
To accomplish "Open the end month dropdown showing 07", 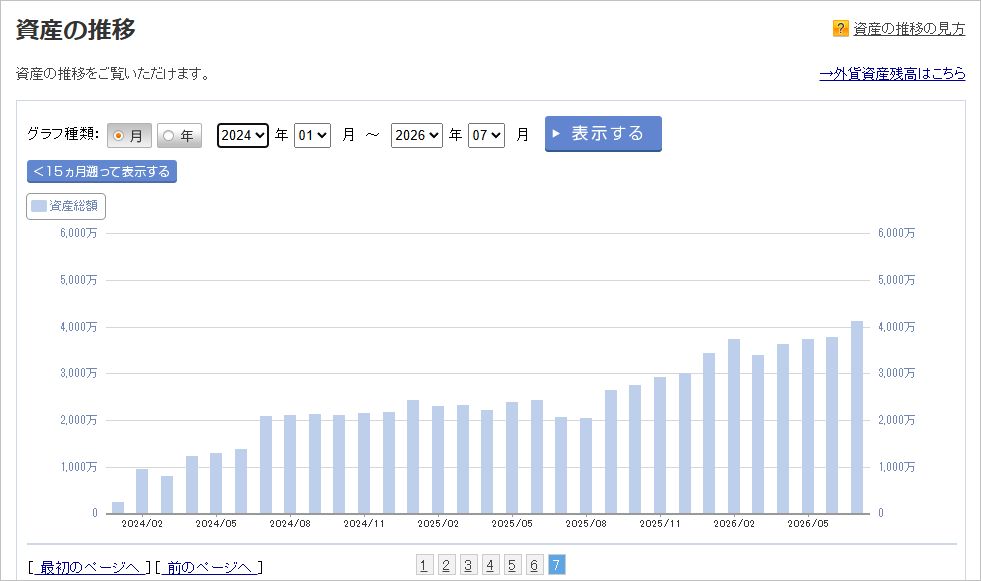I will click(x=486, y=135).
